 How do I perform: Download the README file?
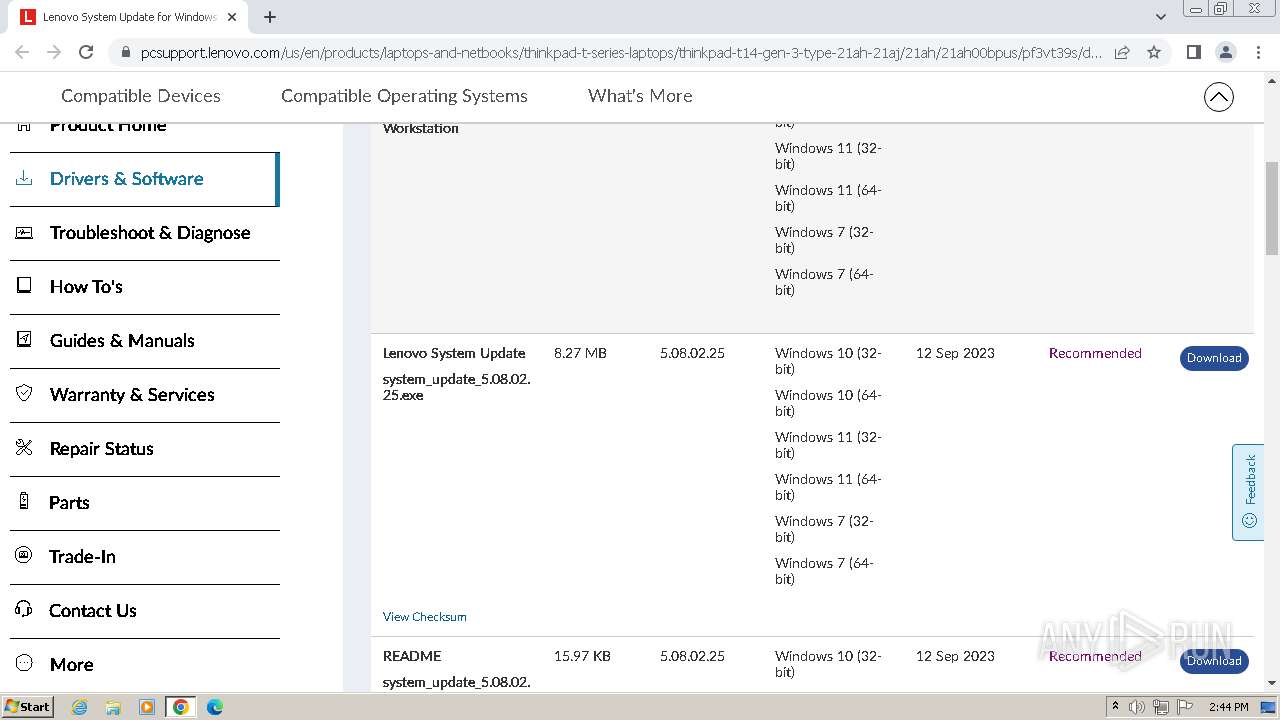(1214, 661)
